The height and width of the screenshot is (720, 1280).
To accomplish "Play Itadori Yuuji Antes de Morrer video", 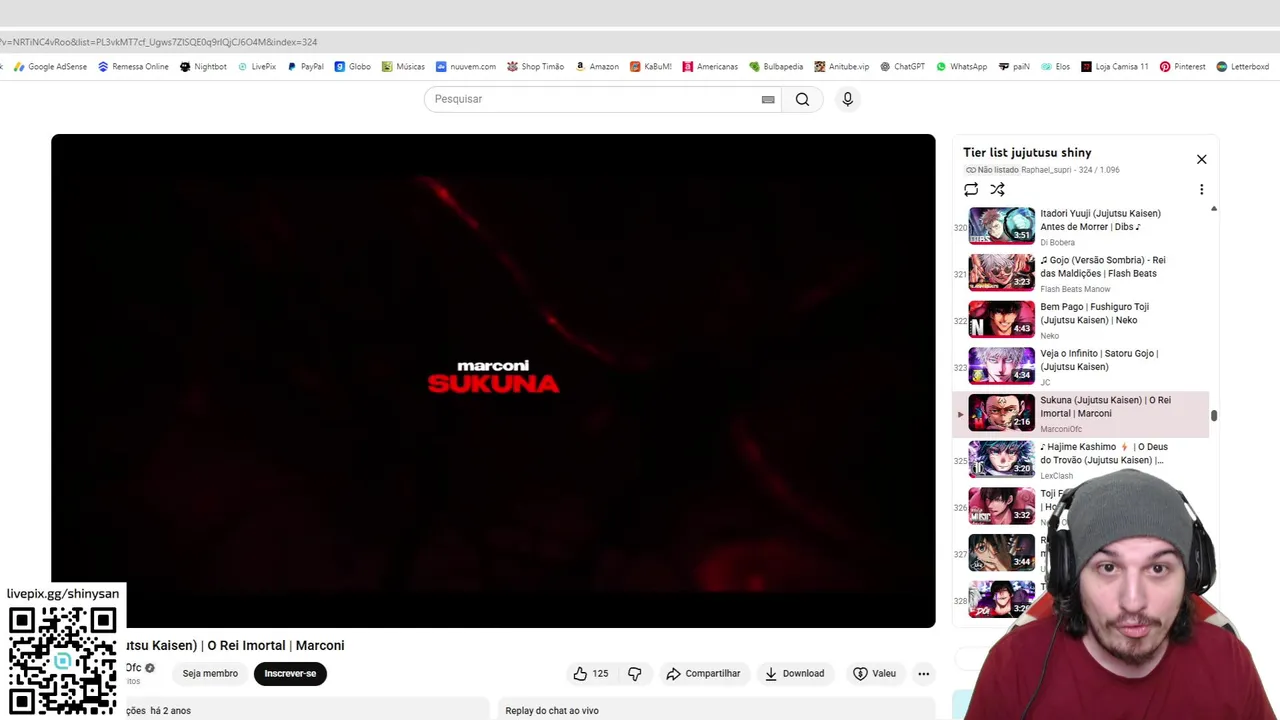I will (x=1081, y=226).
